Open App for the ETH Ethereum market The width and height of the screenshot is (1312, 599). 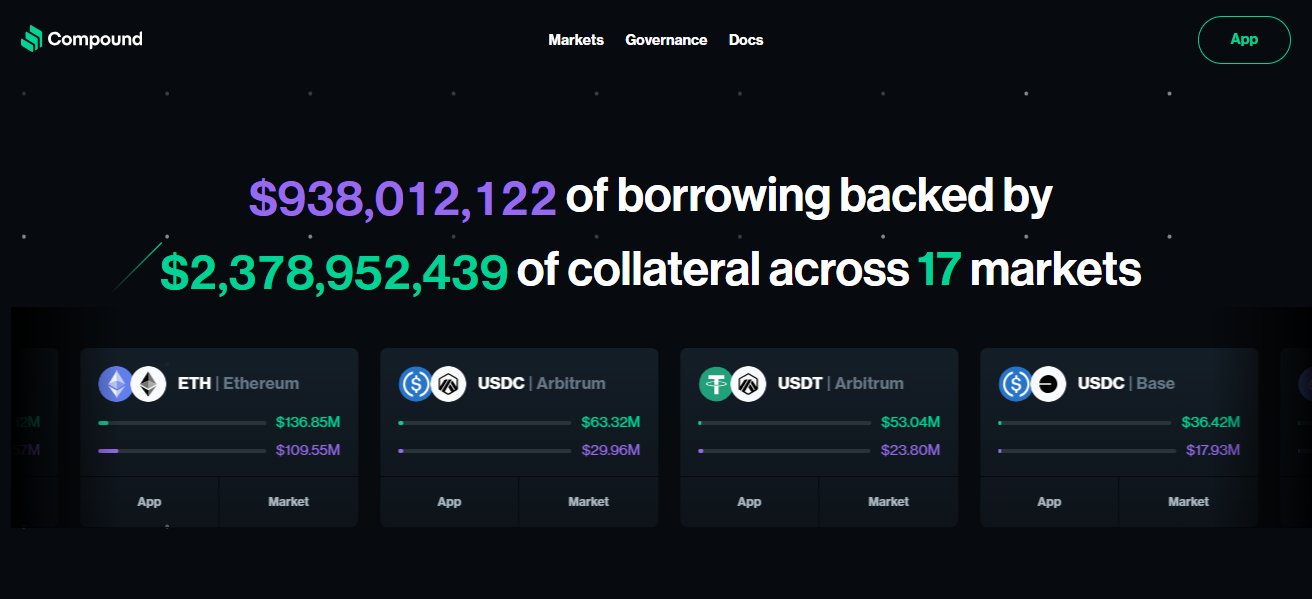click(x=149, y=502)
